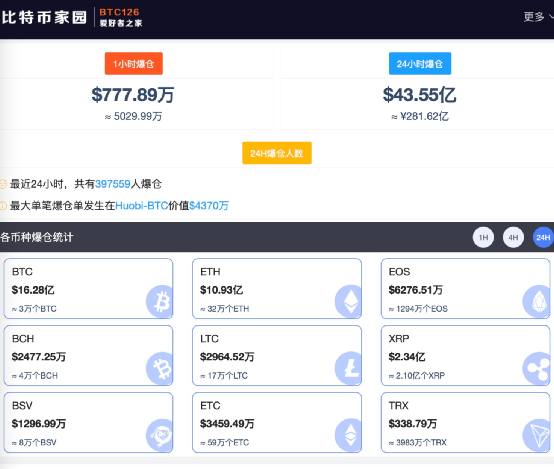Click the TRX $338.79万 amount
Screen dimensions: 554x469
coord(413,424)
